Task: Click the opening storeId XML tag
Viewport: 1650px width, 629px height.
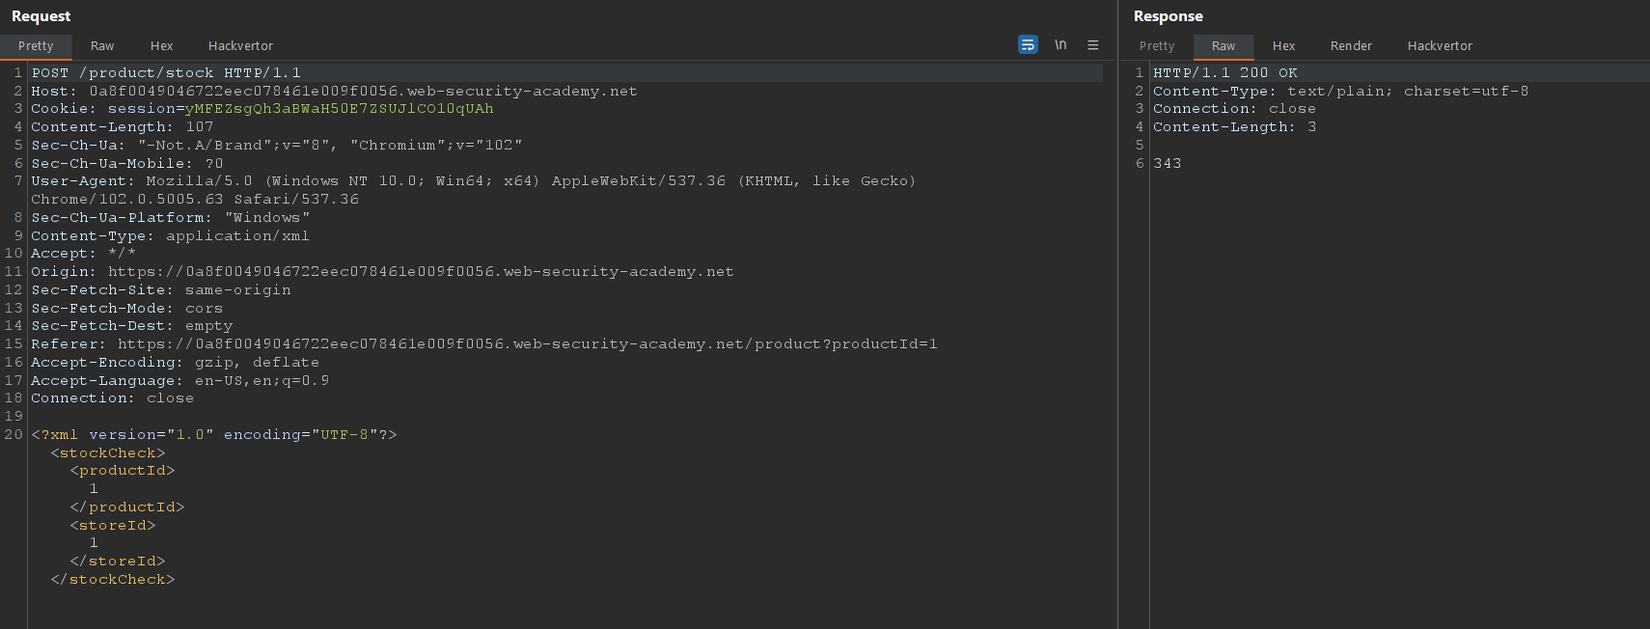Action: [x=113, y=526]
